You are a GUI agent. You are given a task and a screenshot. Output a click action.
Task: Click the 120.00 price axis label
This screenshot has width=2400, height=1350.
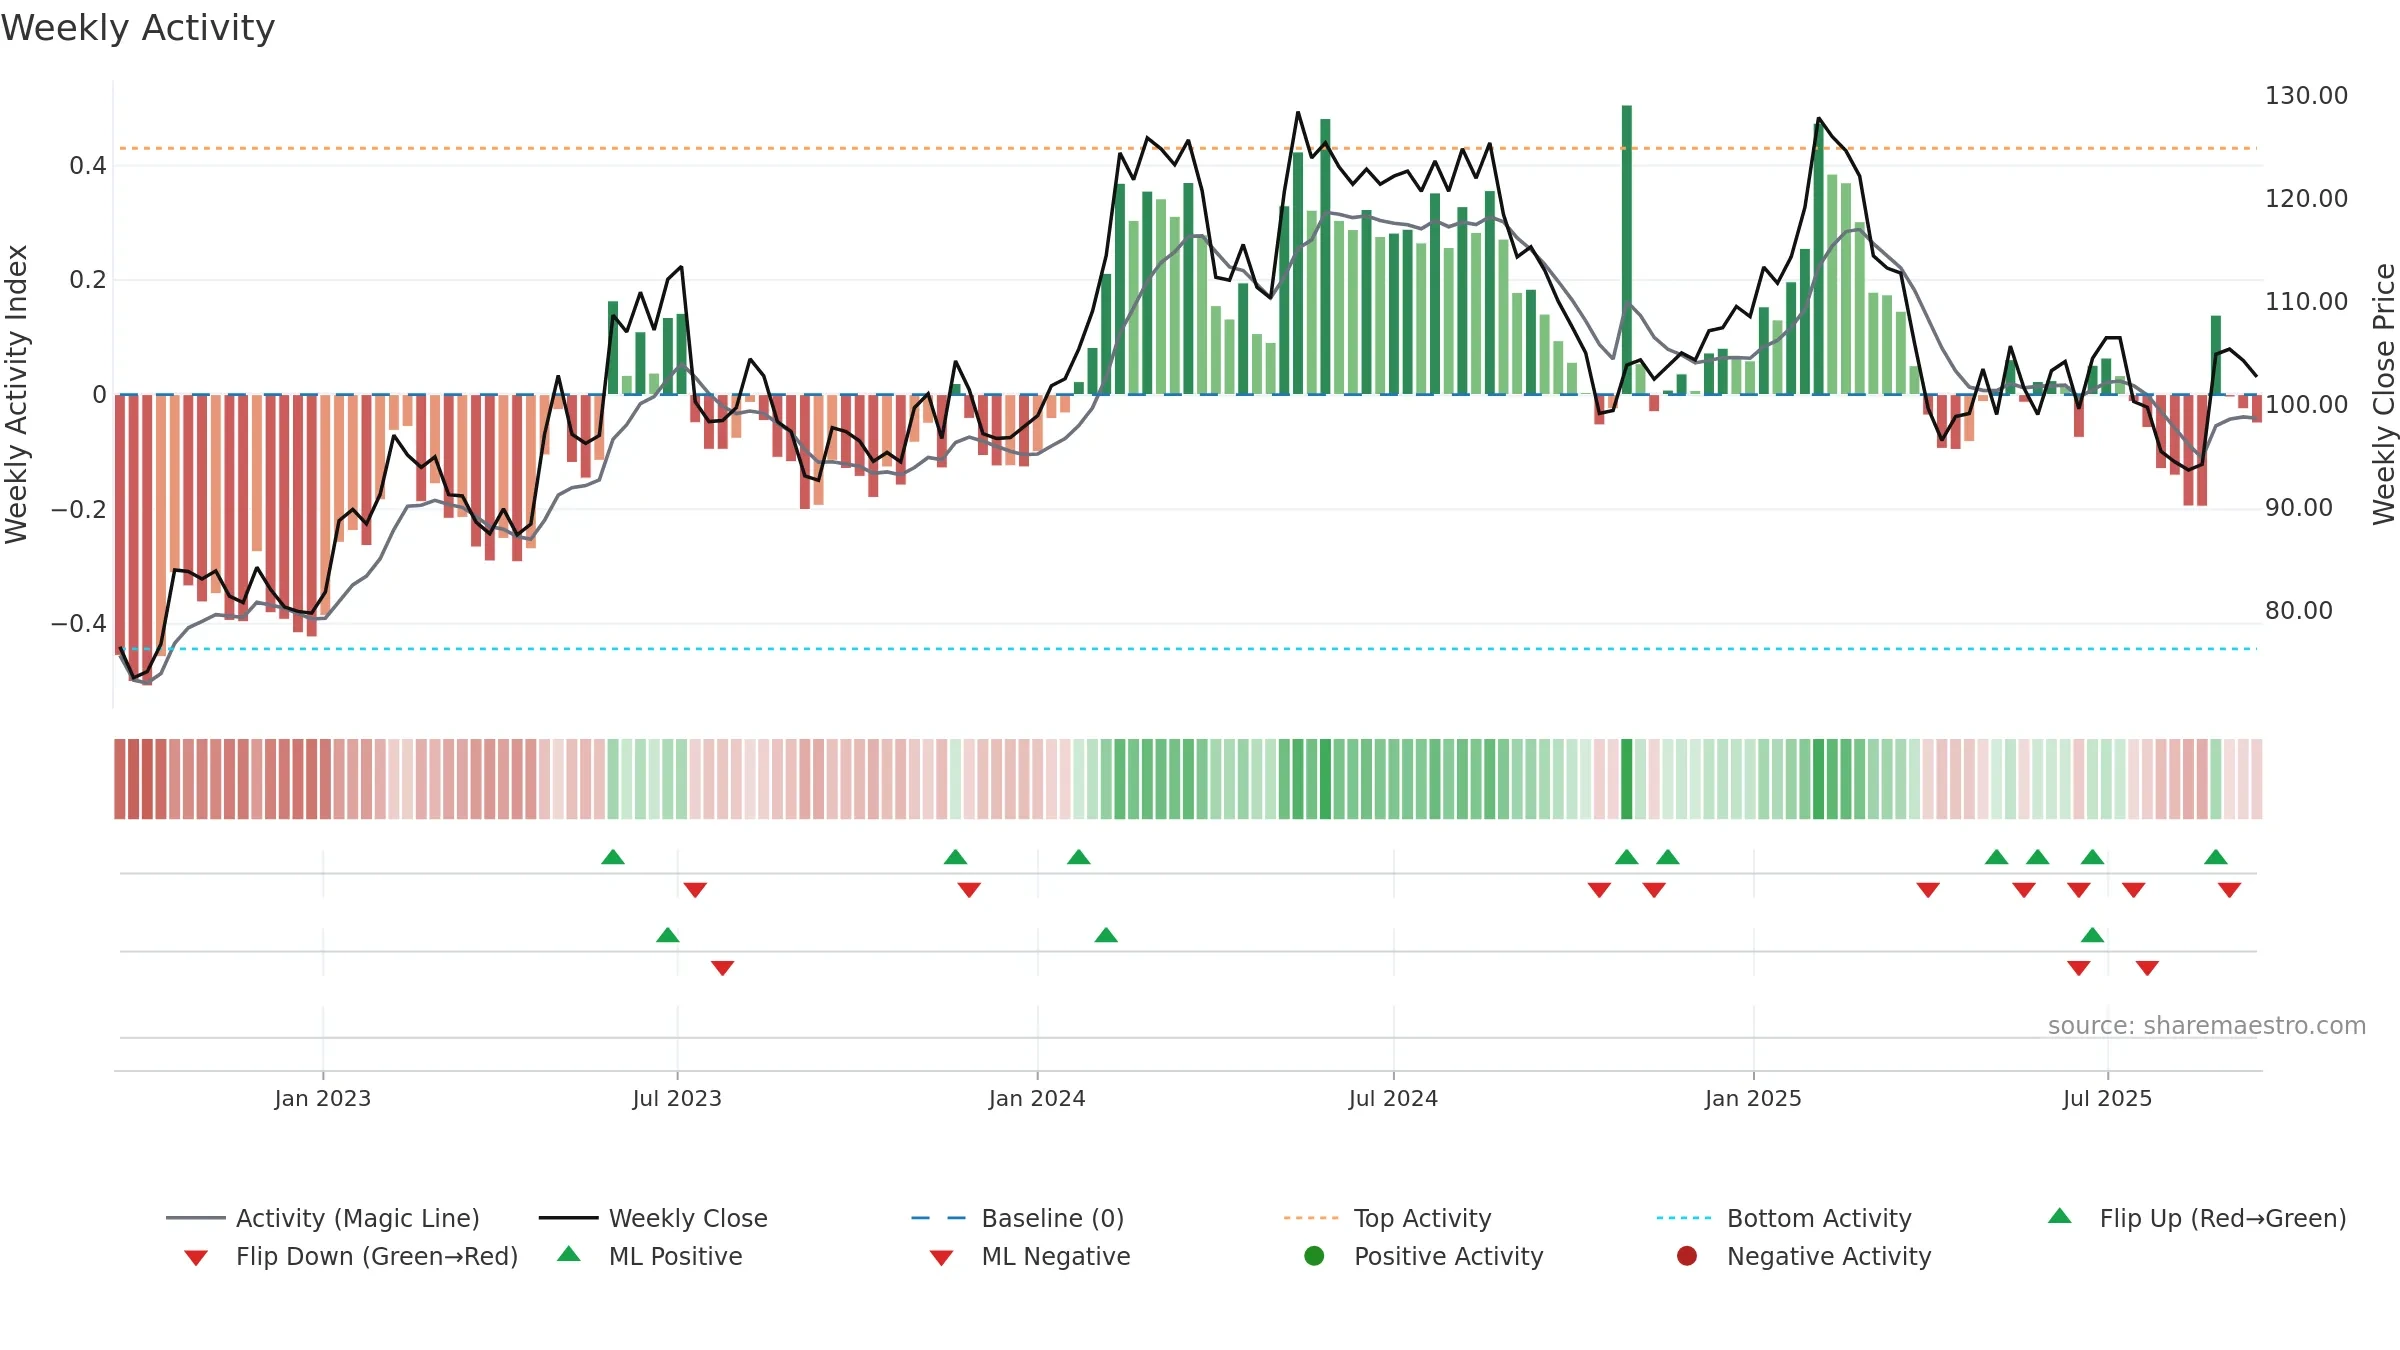click(x=2306, y=199)
